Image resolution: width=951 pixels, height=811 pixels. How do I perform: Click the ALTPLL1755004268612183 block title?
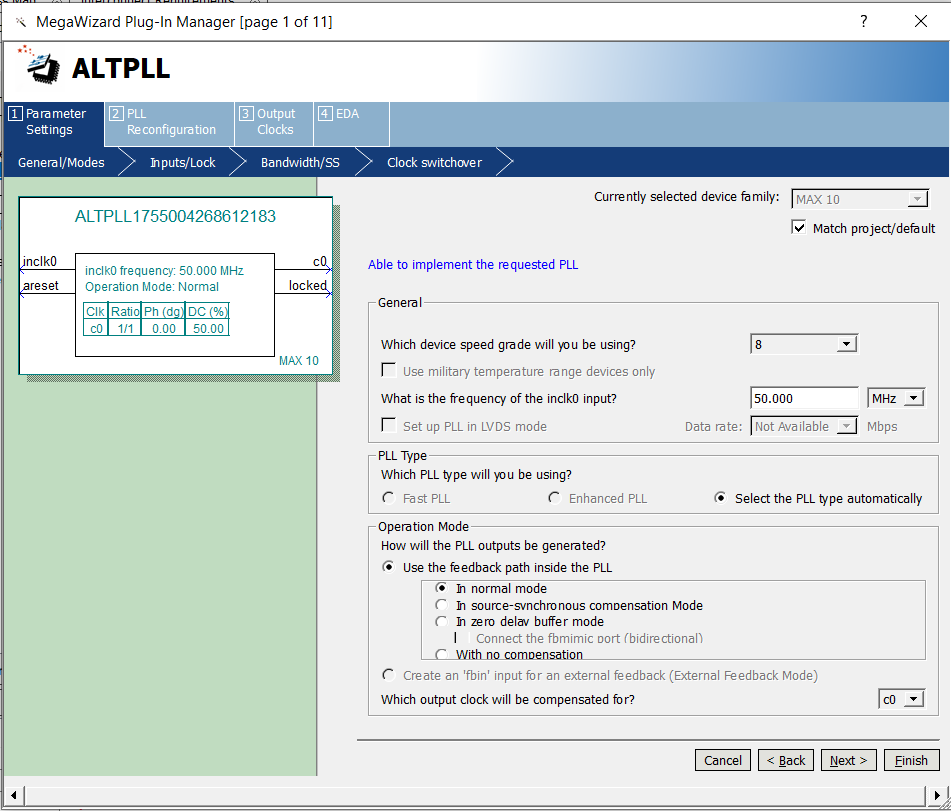tap(175, 216)
